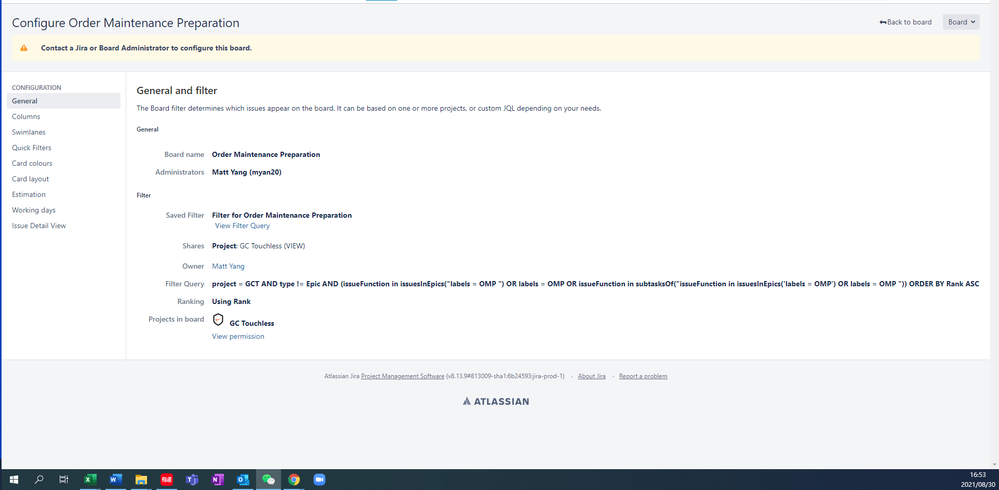Click the Using Rank ranking value
999x490 pixels.
pos(231,301)
